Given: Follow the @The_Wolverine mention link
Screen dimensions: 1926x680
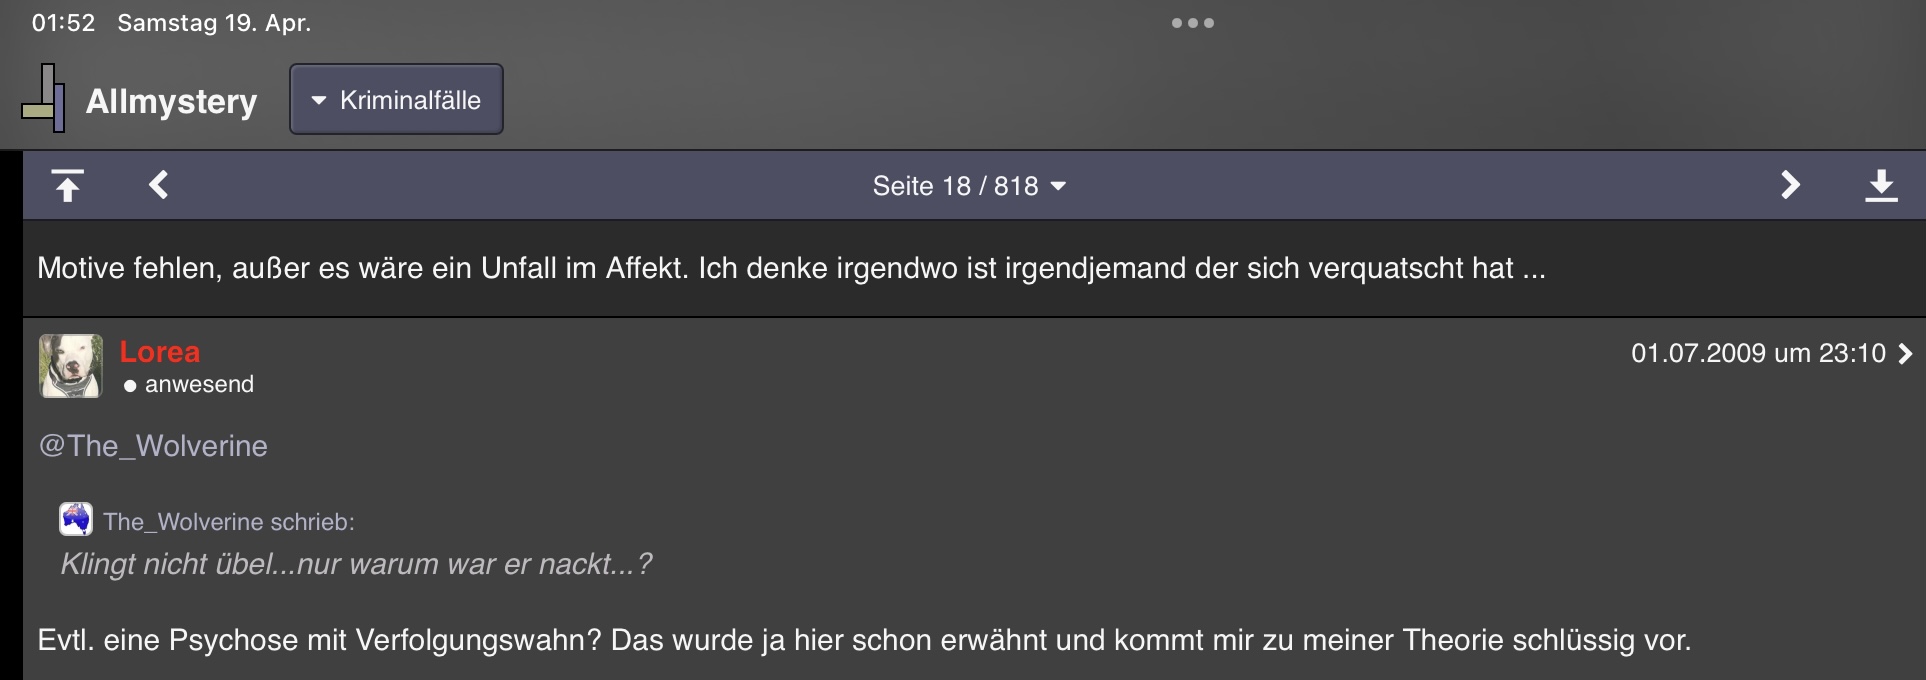Looking at the screenshot, I should (x=153, y=446).
